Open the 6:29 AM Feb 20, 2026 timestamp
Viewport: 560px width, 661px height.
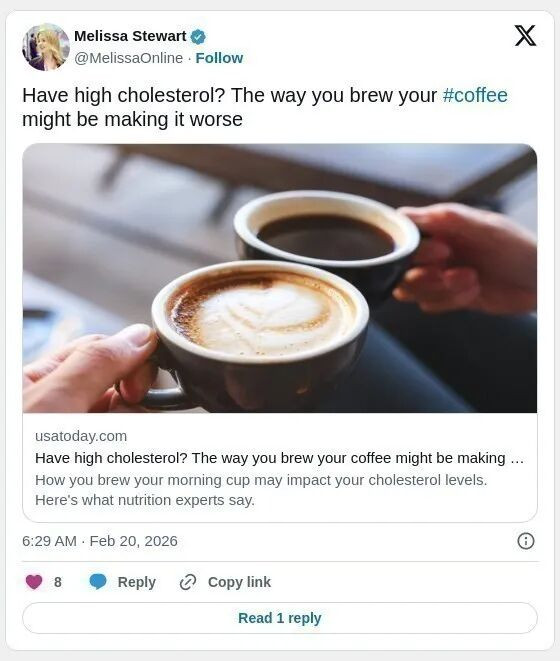point(100,541)
